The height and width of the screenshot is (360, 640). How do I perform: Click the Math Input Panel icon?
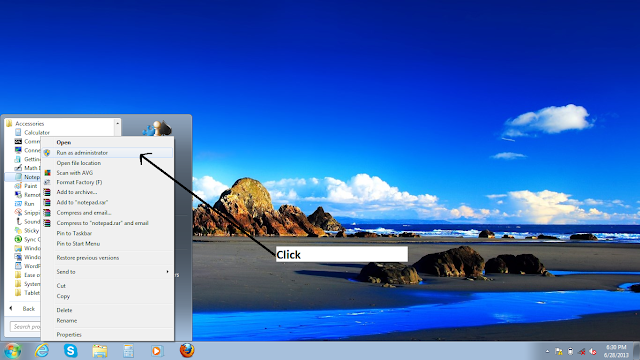(x=18, y=168)
